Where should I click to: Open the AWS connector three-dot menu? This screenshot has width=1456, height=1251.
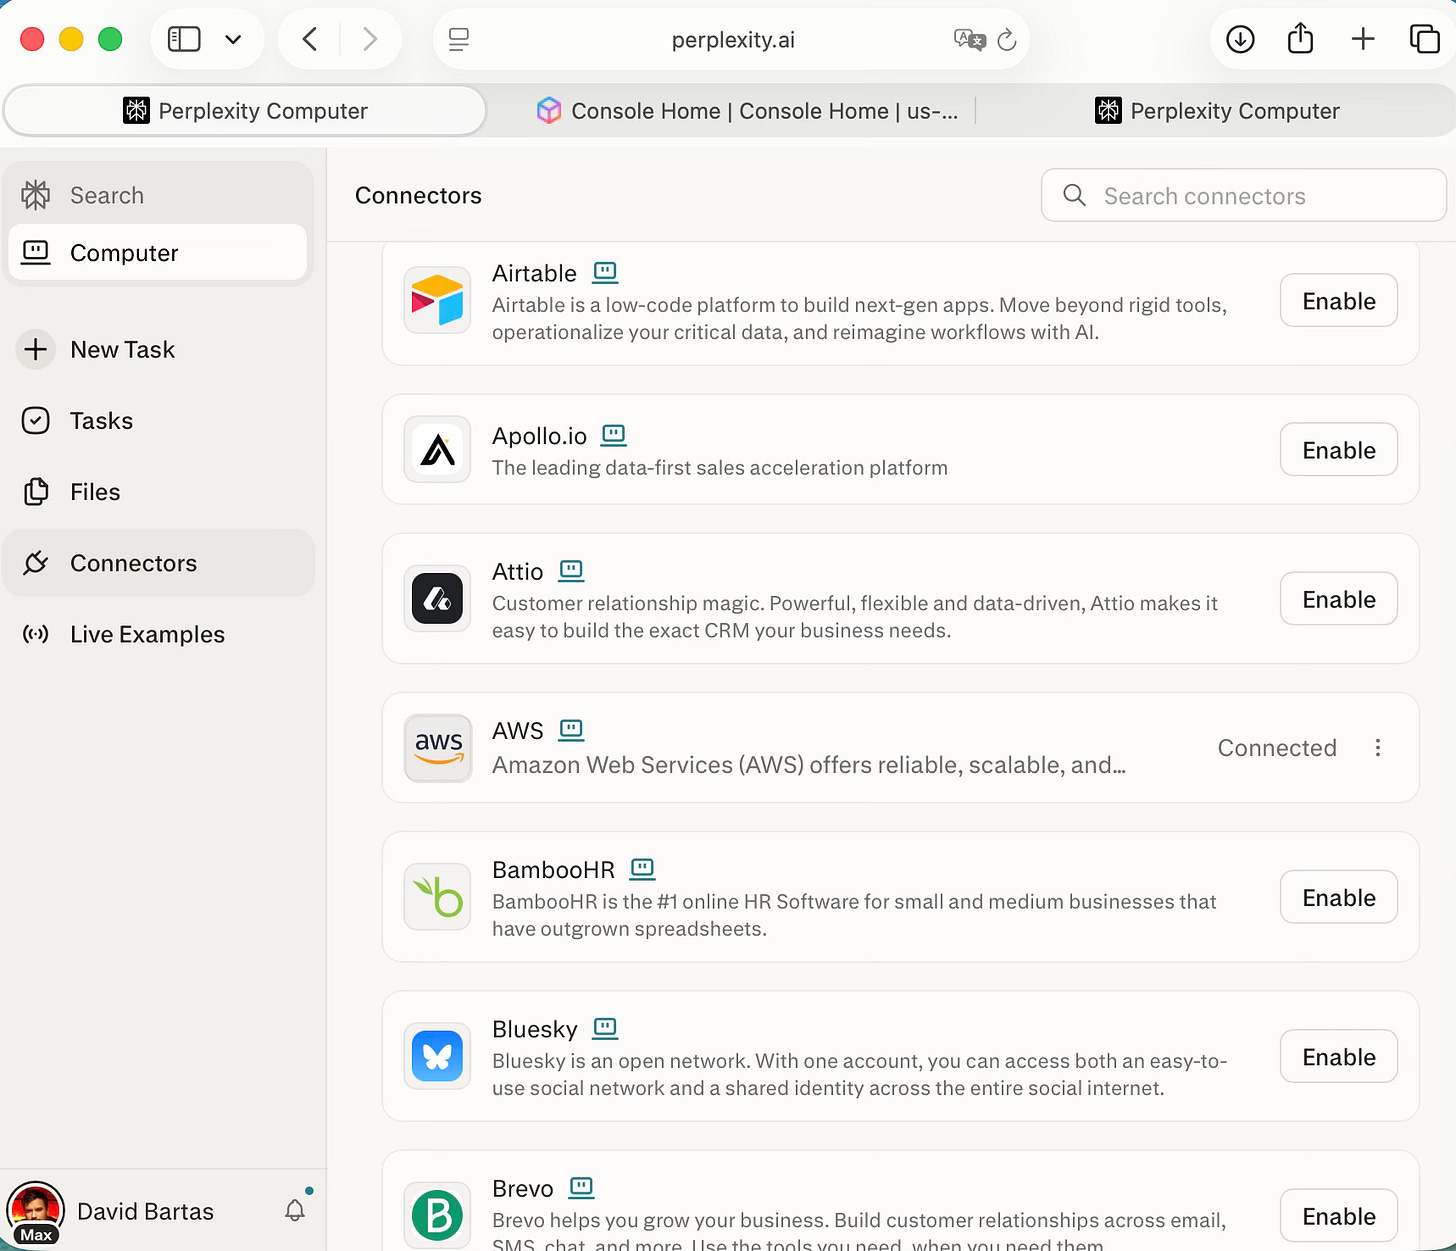[x=1378, y=748]
